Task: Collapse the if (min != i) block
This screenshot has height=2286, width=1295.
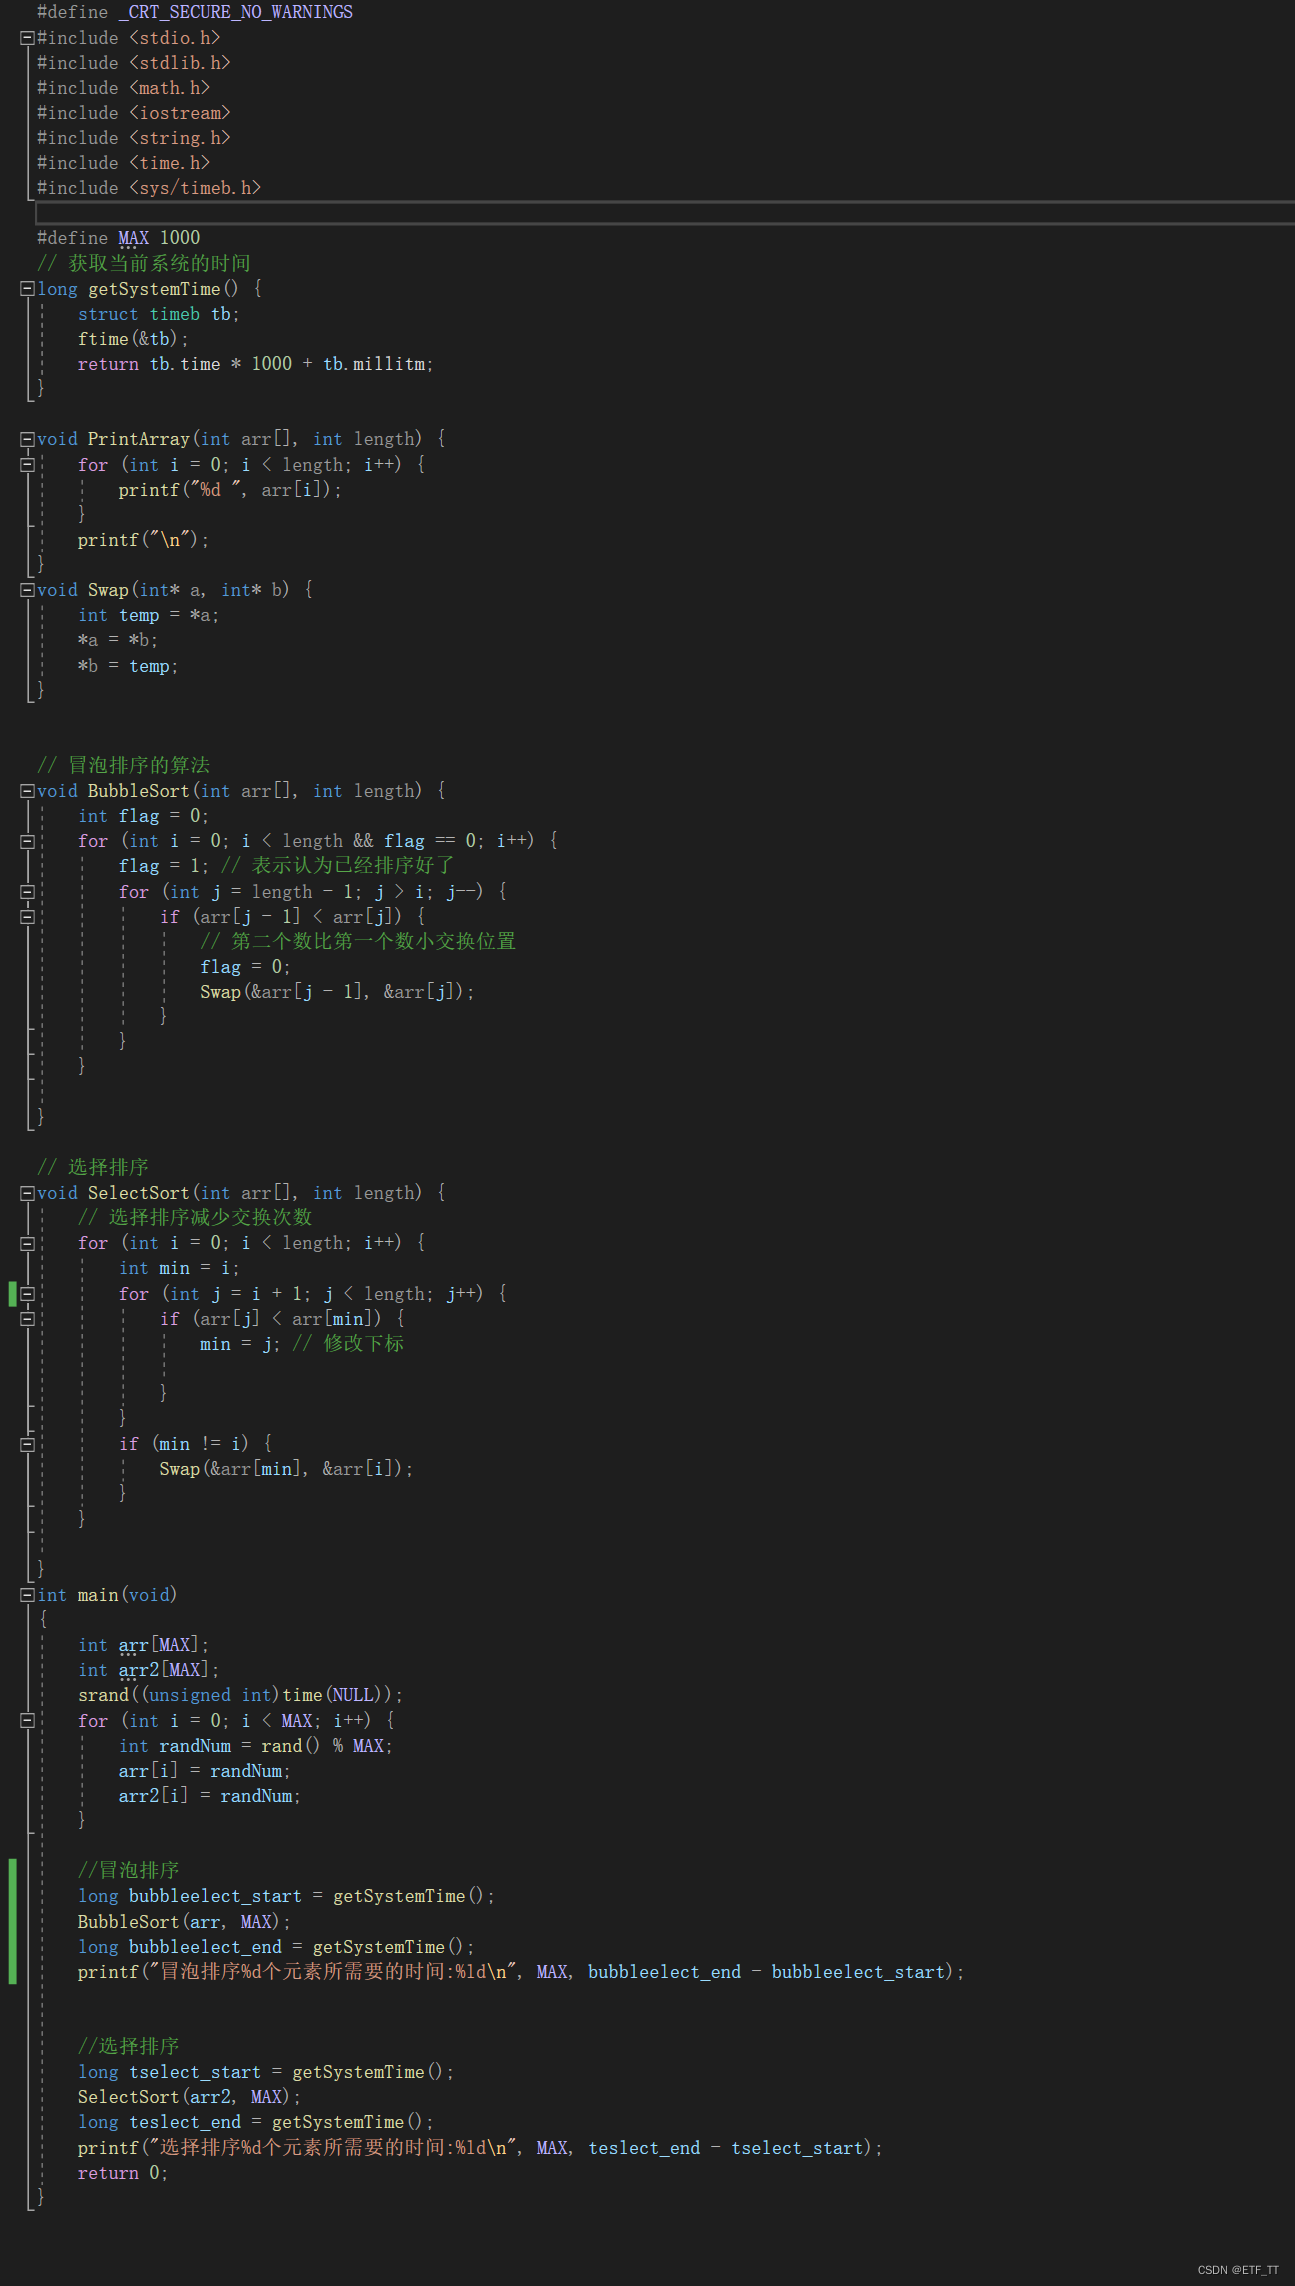Action: 28,1444
